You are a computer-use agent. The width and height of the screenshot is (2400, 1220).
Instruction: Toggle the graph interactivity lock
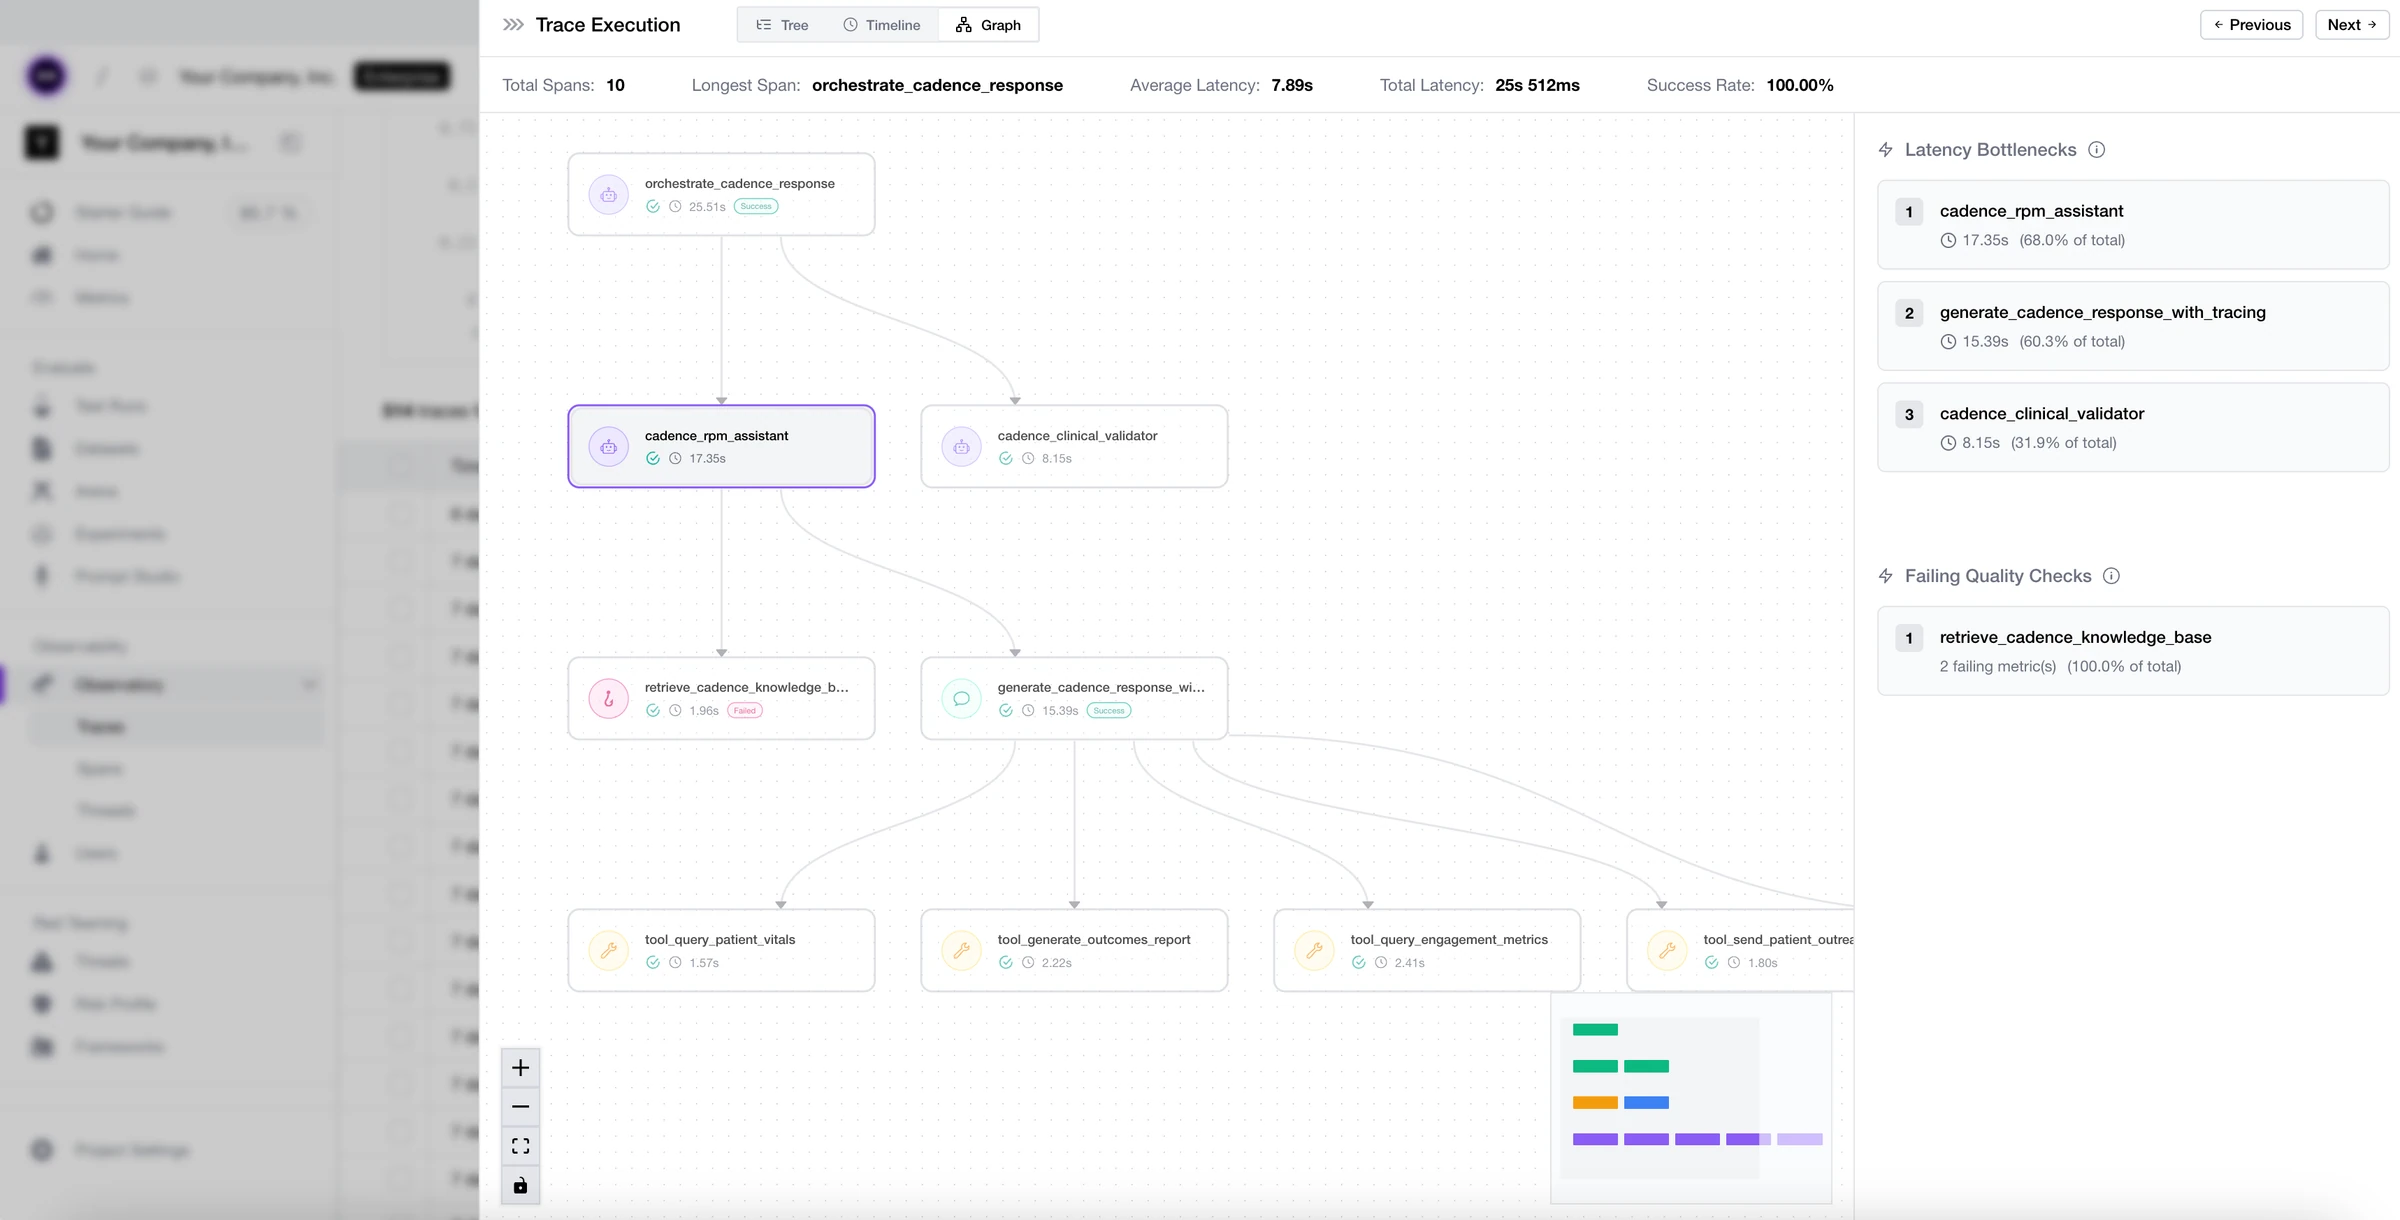pos(520,1186)
